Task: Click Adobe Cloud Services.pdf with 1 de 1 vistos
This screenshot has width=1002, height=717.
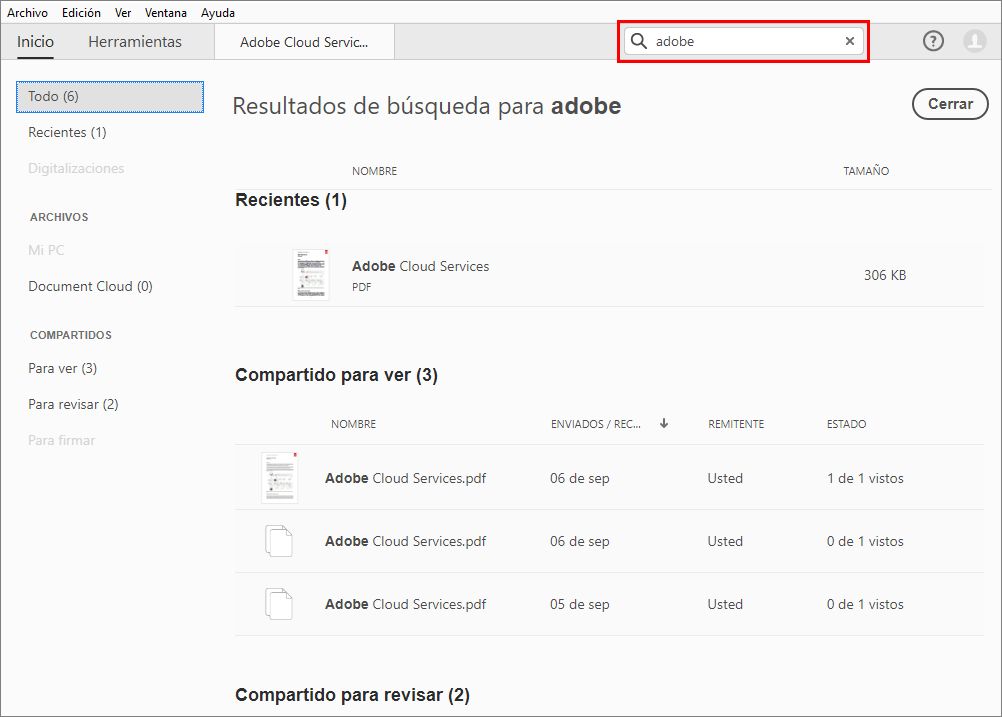Action: point(405,478)
